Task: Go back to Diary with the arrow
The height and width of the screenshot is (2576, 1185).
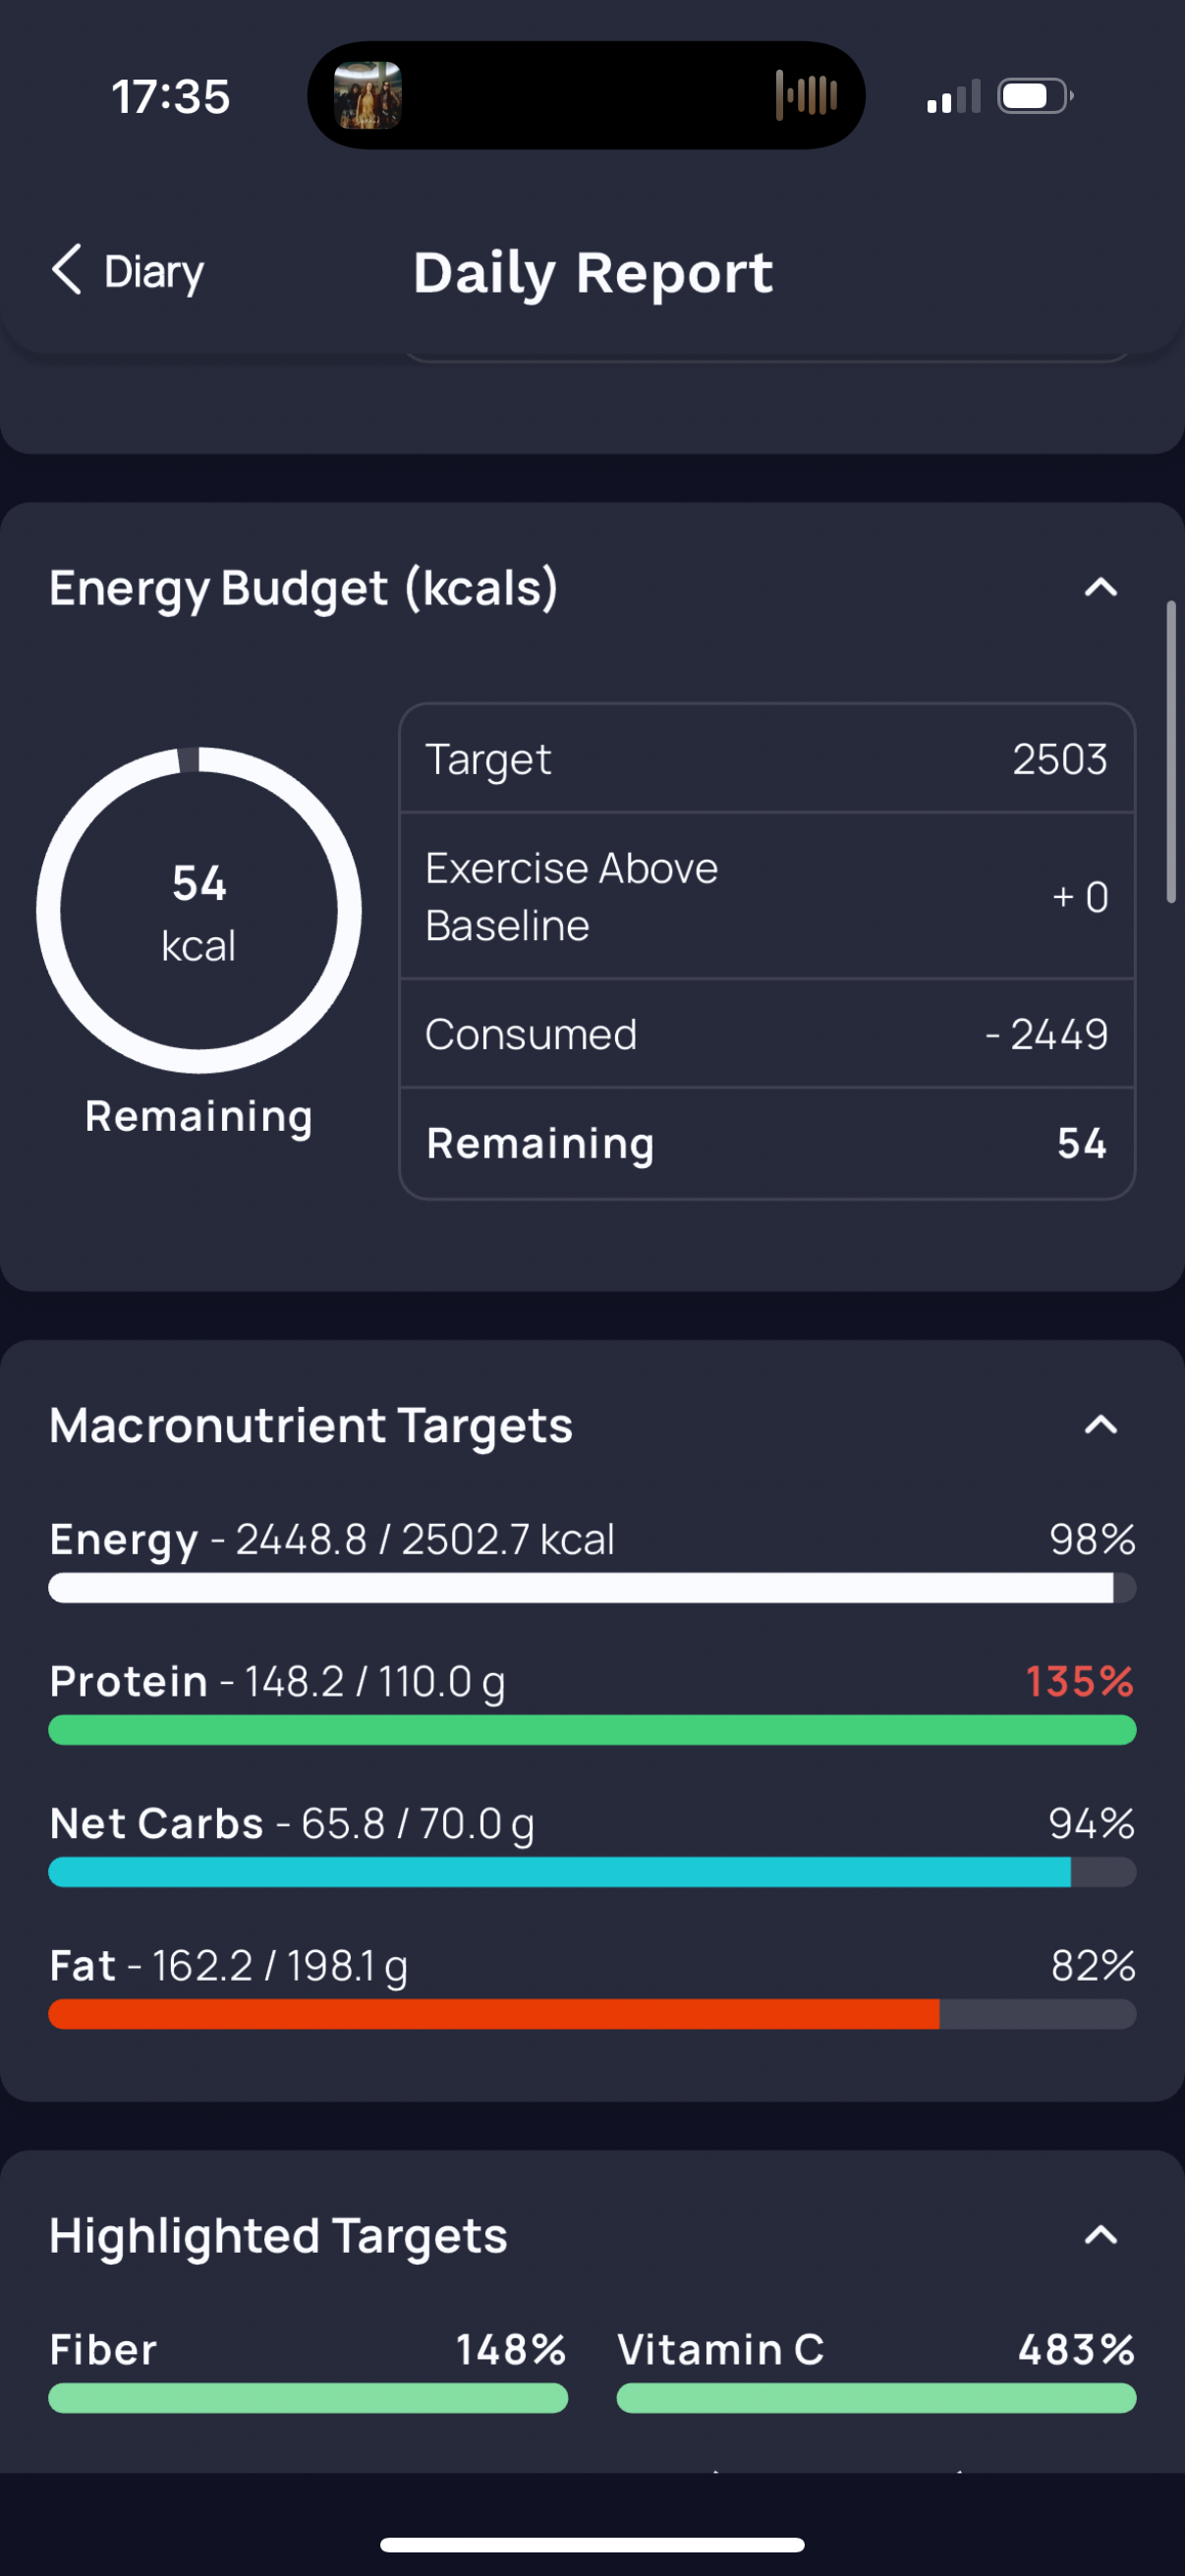Action: (127, 271)
